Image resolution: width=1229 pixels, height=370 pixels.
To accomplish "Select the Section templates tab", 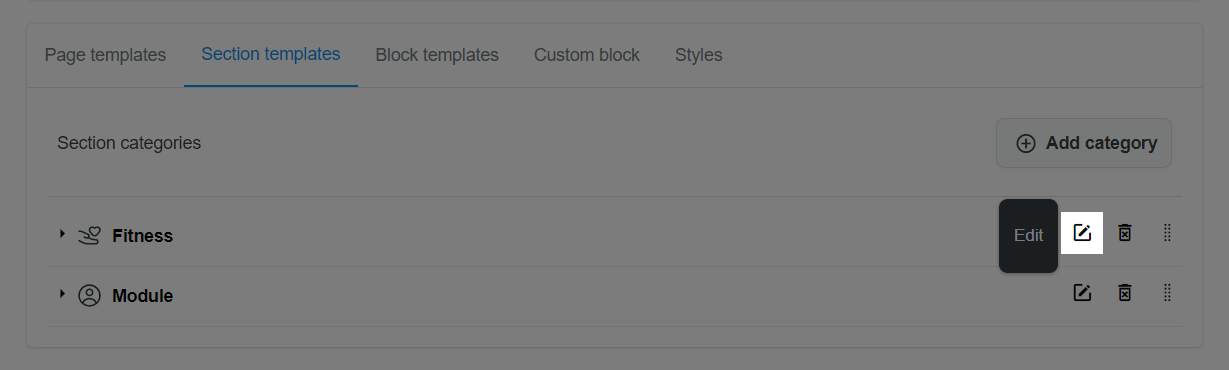I will coord(271,55).
